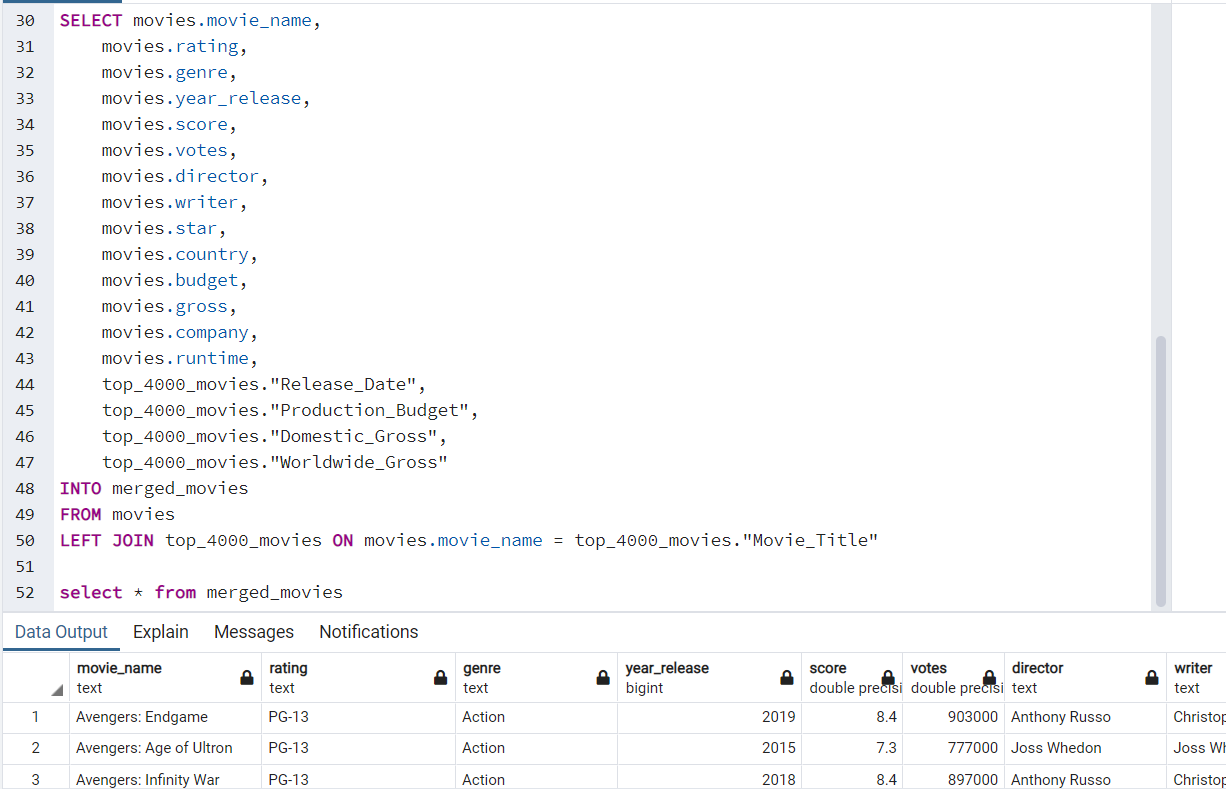Select the movie_name column header
Screen dimensions: 1226x789
(x=165, y=677)
